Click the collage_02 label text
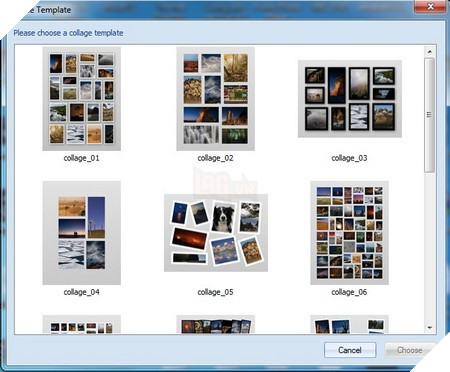Viewport: 450px width, 372px height. [215, 158]
